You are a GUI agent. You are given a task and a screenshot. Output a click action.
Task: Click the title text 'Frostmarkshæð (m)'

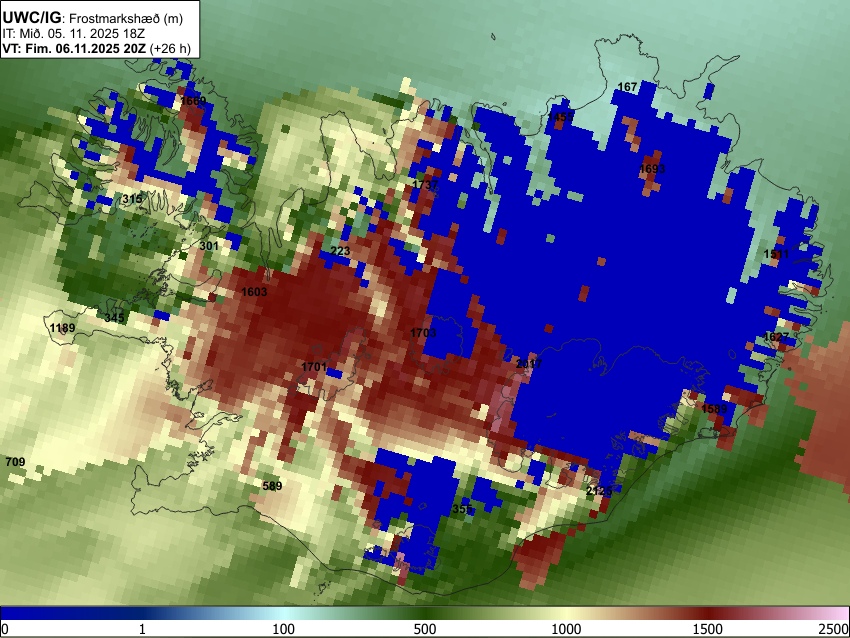(x=126, y=18)
